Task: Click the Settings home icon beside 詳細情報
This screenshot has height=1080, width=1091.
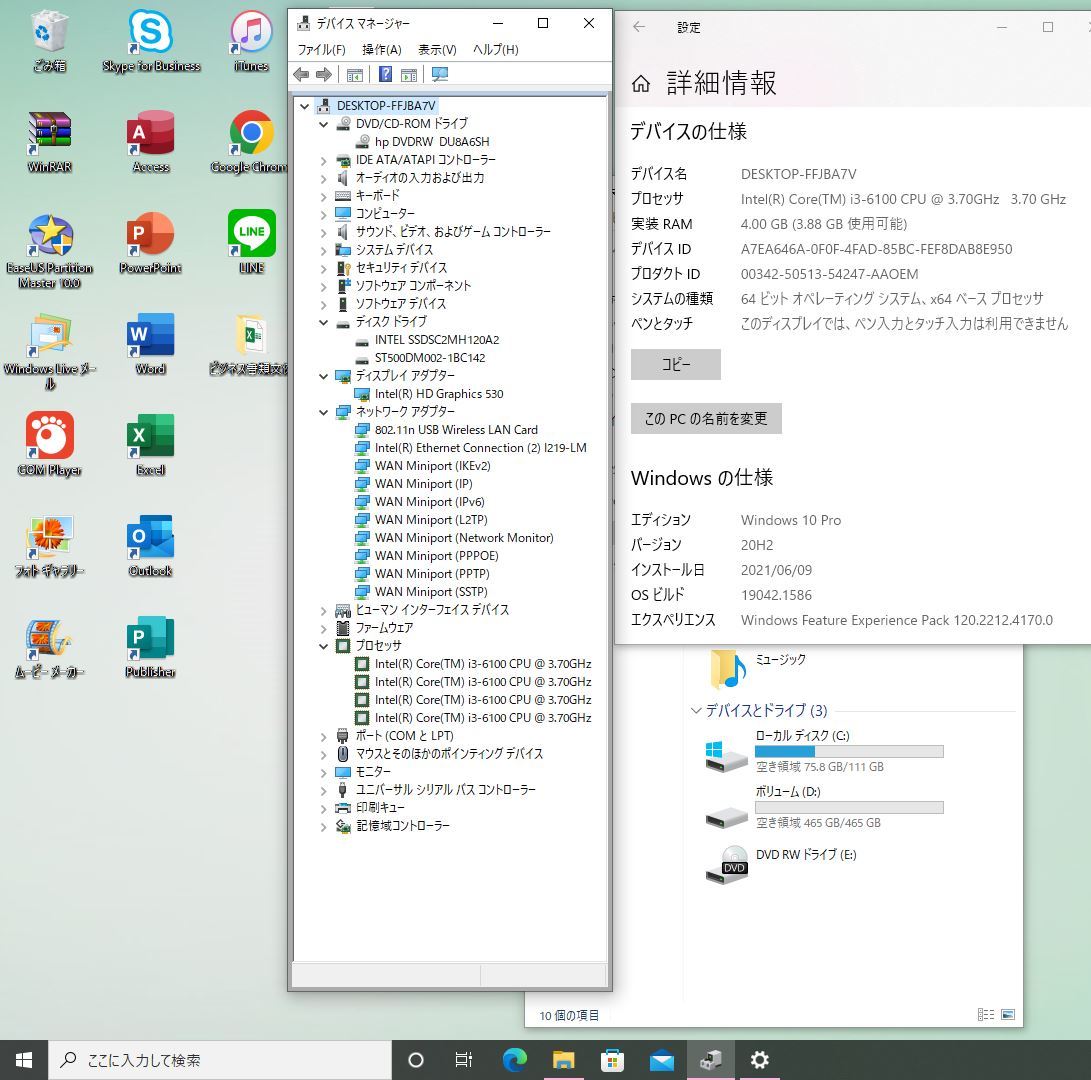Action: pos(641,84)
